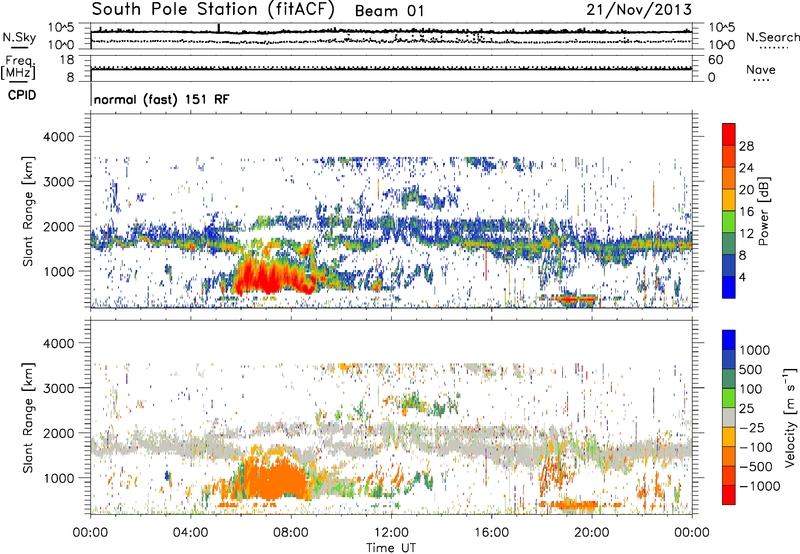Click the "500" value on the Velocity color bar

click(x=751, y=370)
